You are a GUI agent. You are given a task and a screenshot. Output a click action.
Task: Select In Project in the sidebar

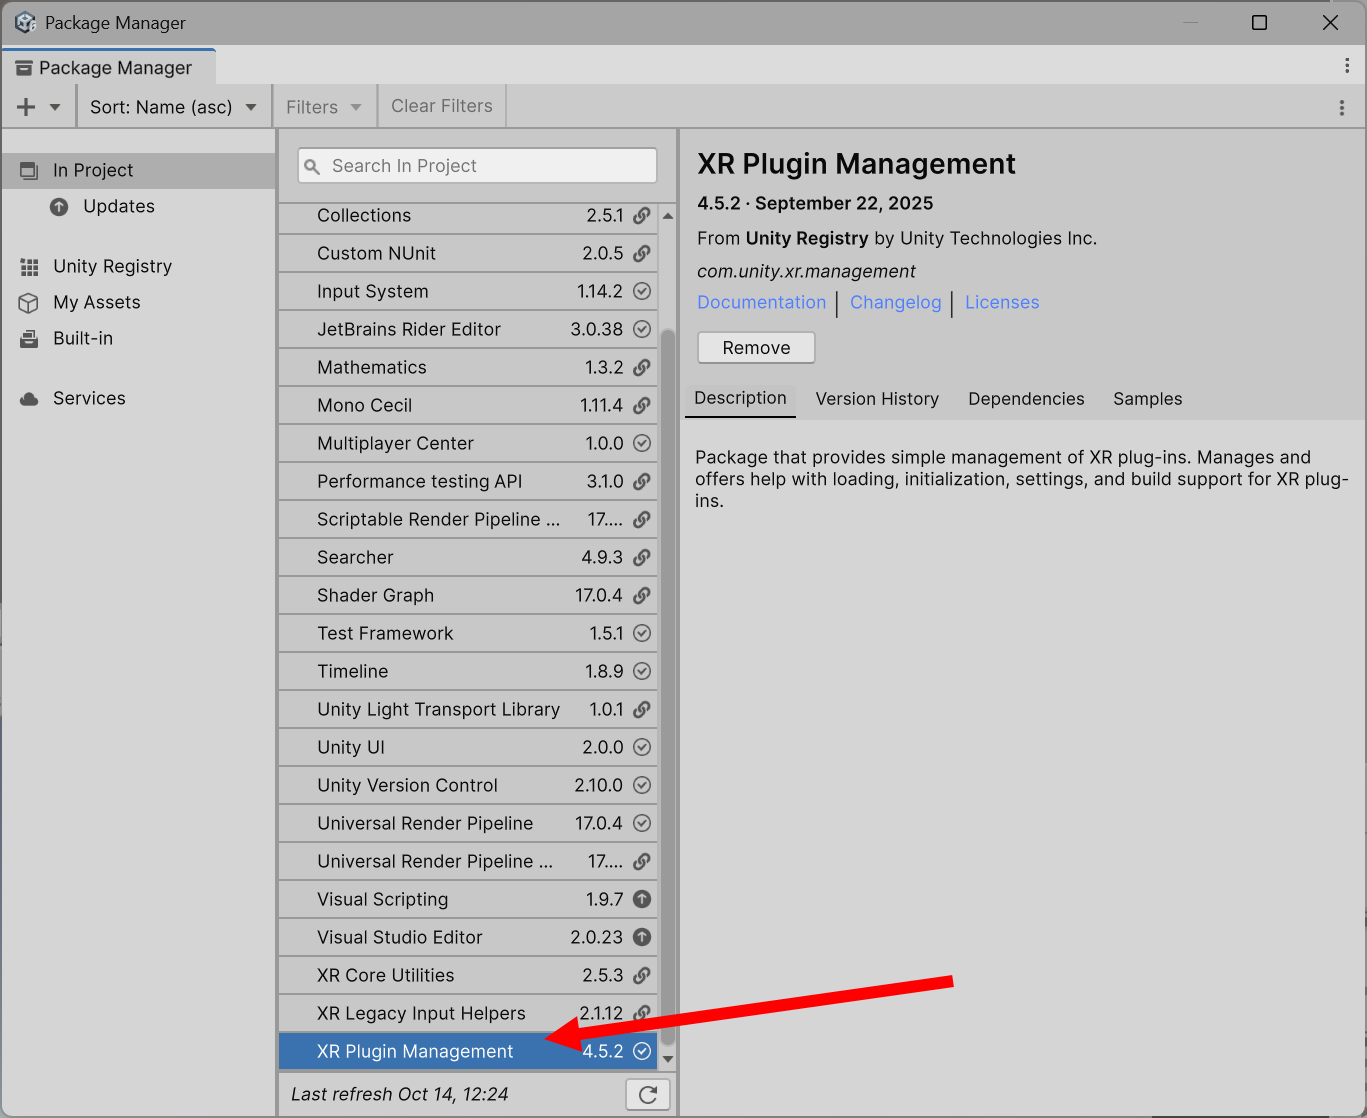(138, 170)
